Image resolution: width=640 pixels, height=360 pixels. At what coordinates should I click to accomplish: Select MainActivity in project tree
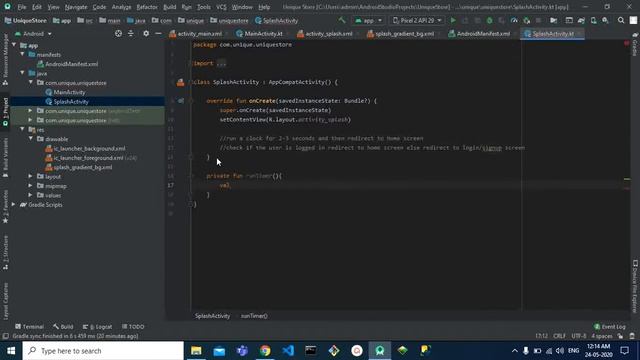[69, 92]
